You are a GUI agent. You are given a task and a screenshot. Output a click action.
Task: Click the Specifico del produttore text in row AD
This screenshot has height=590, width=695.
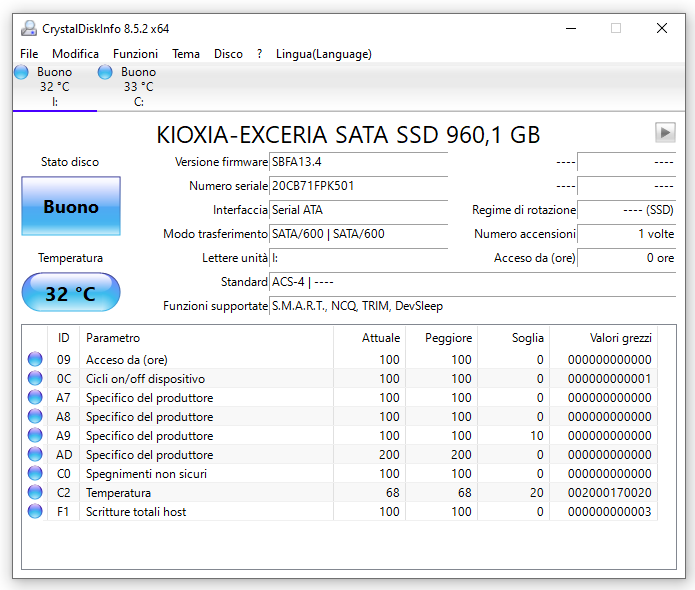tap(149, 455)
